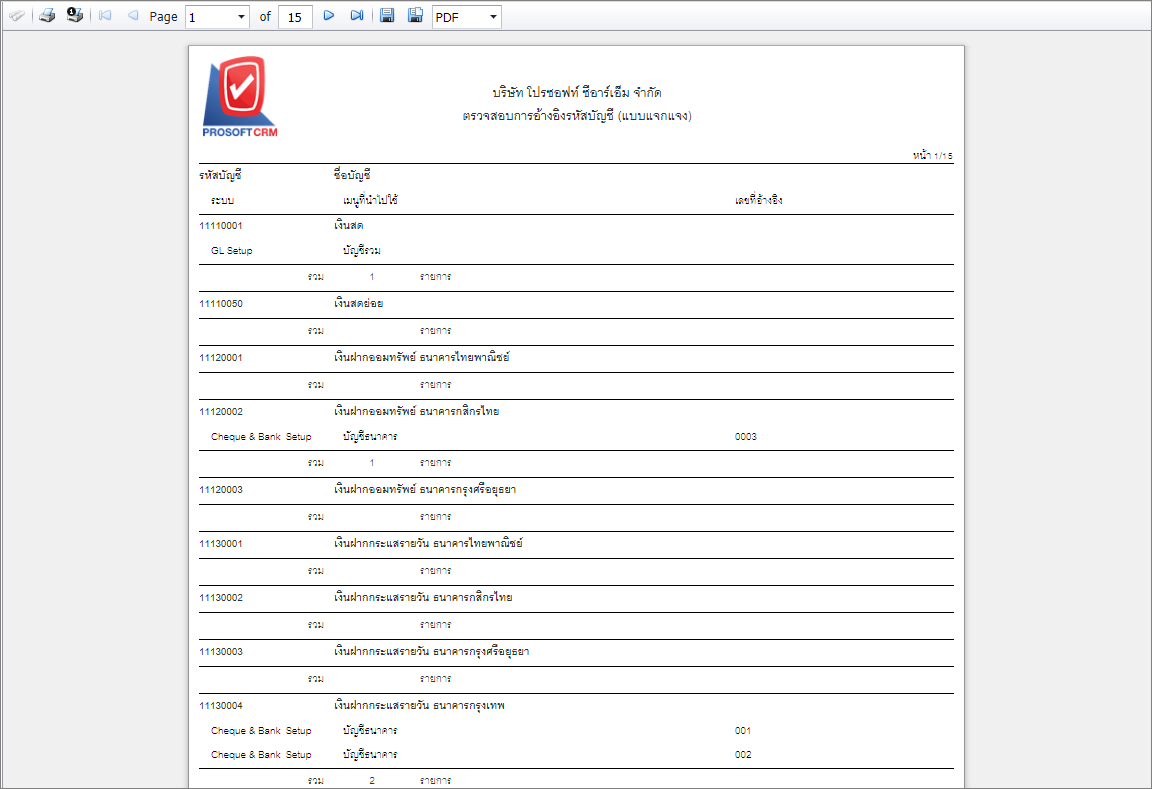Click the page indicator 1/15 text
Viewport: 1152px width, 789px height.
pos(932,156)
